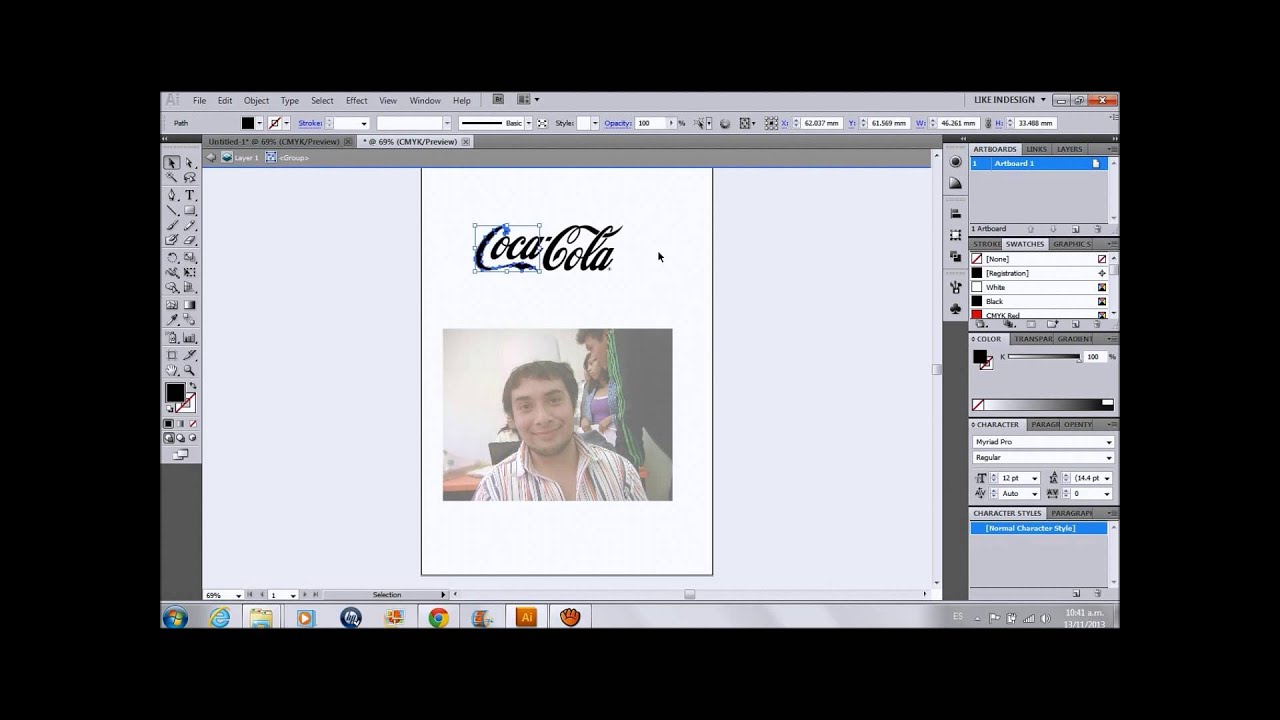
Task: Pick the Artboard tool
Action: pos(172,354)
